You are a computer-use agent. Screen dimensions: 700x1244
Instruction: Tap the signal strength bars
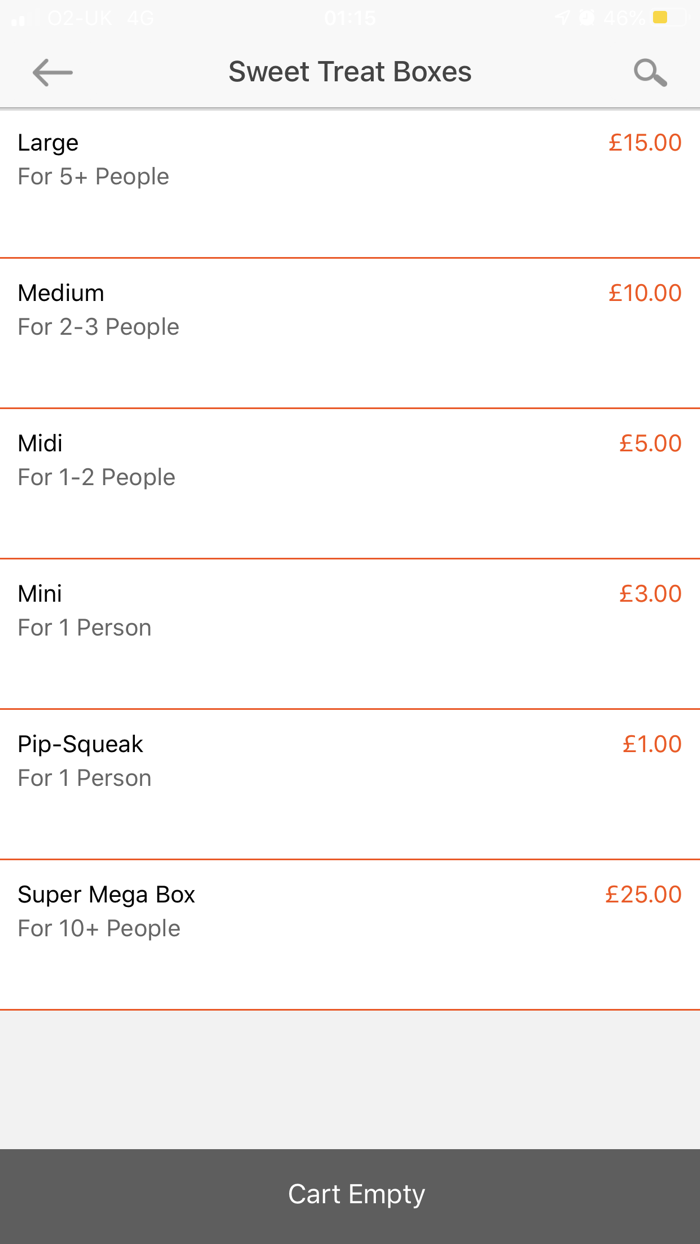click(x=18, y=18)
